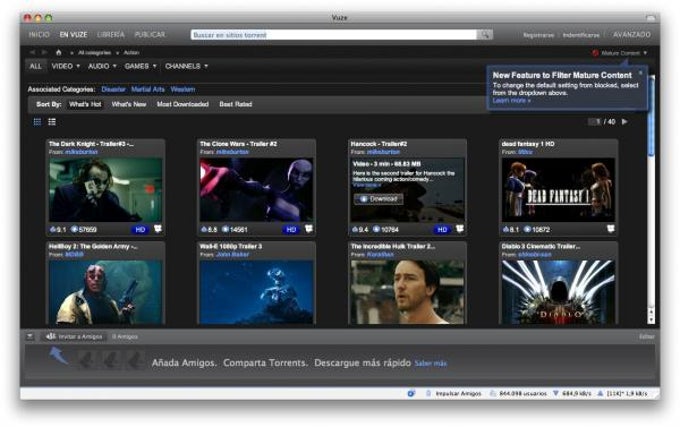Go to next results page arrow
The width and height of the screenshot is (680, 427).
coord(624,122)
